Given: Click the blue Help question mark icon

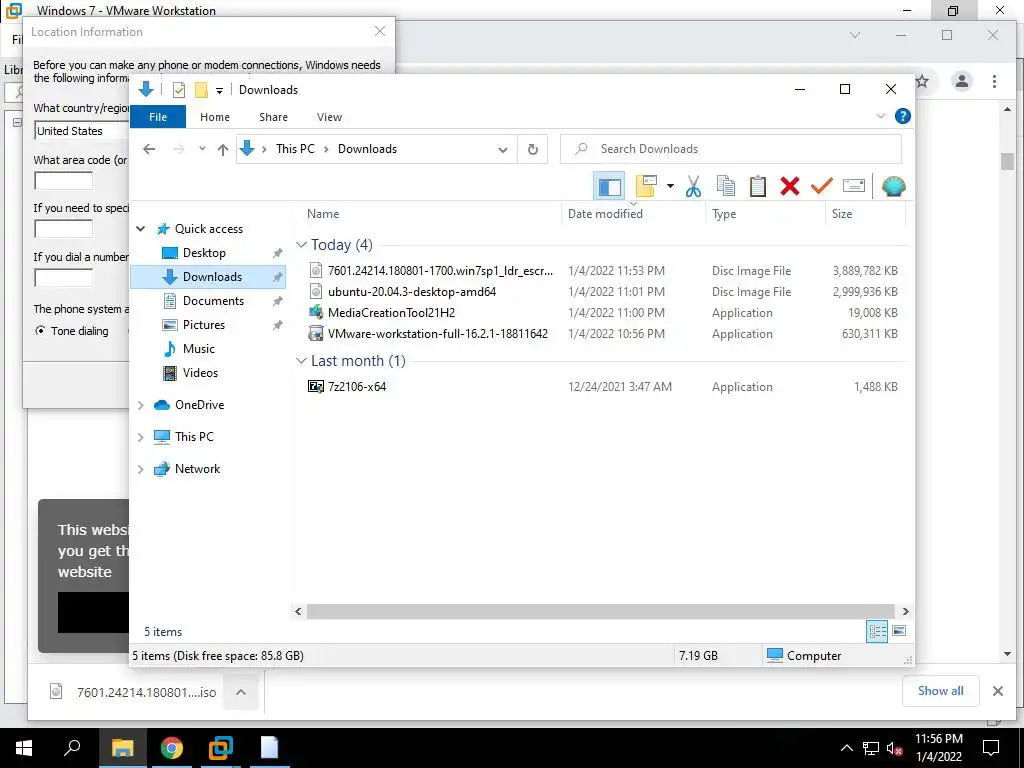Looking at the screenshot, I should [903, 116].
